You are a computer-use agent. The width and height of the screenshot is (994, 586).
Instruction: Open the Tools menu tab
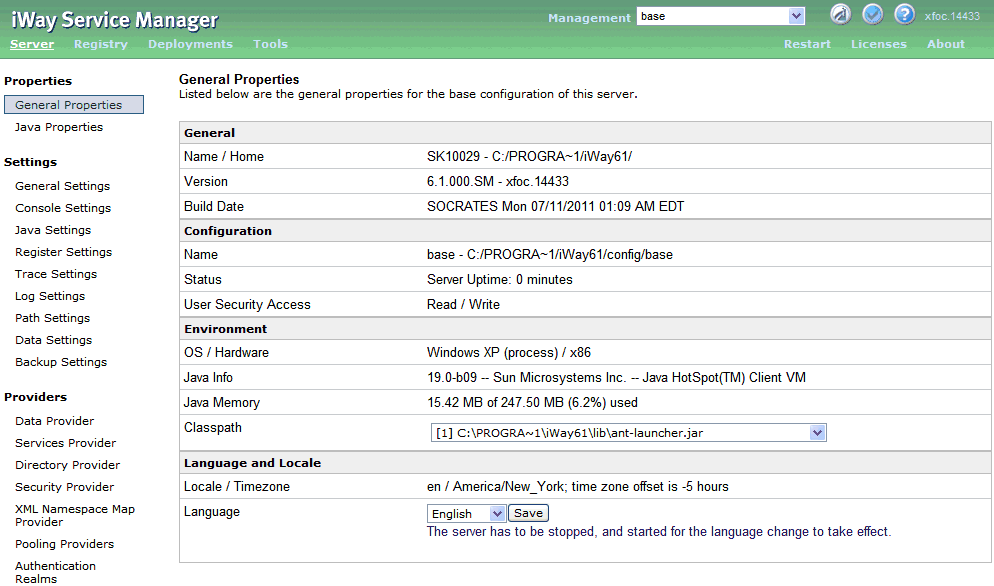tap(271, 44)
